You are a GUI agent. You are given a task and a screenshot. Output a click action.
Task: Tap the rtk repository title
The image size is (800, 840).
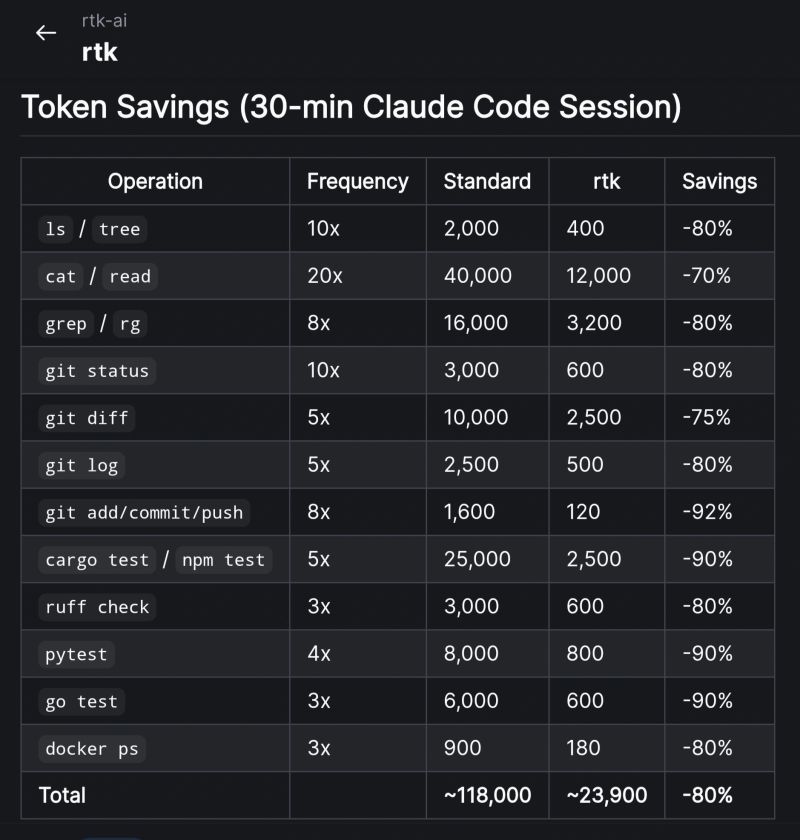click(100, 52)
